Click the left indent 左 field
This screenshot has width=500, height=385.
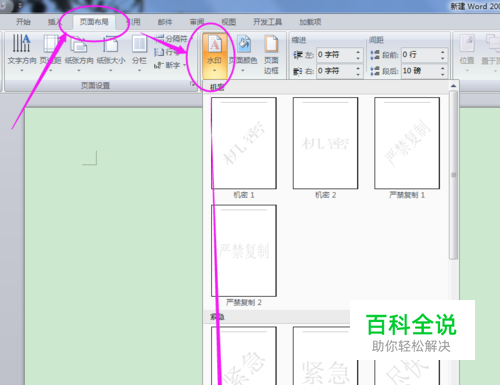[x=335, y=55]
